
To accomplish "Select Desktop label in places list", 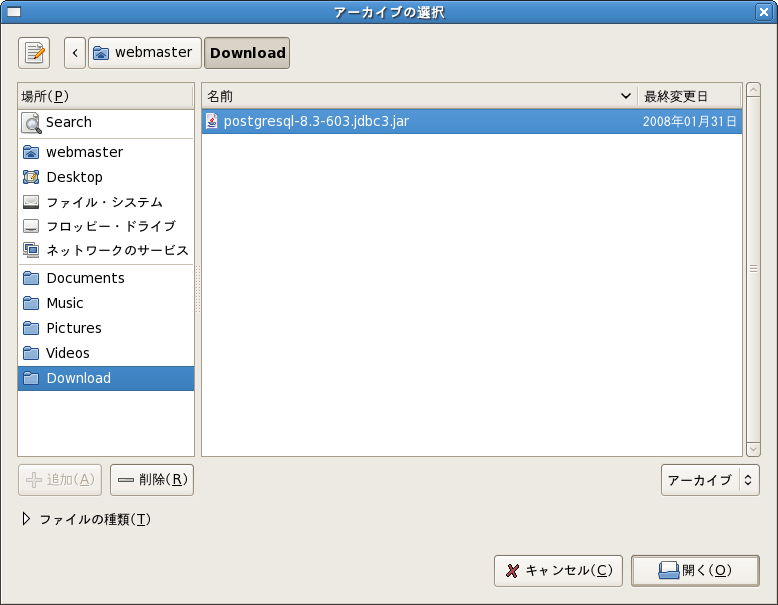I will [74, 177].
